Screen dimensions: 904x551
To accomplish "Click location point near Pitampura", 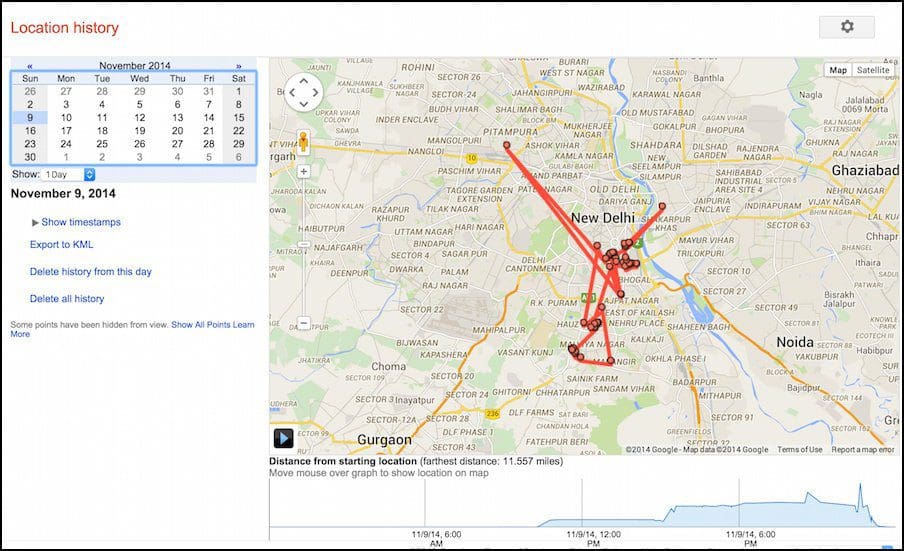I will click(x=507, y=145).
